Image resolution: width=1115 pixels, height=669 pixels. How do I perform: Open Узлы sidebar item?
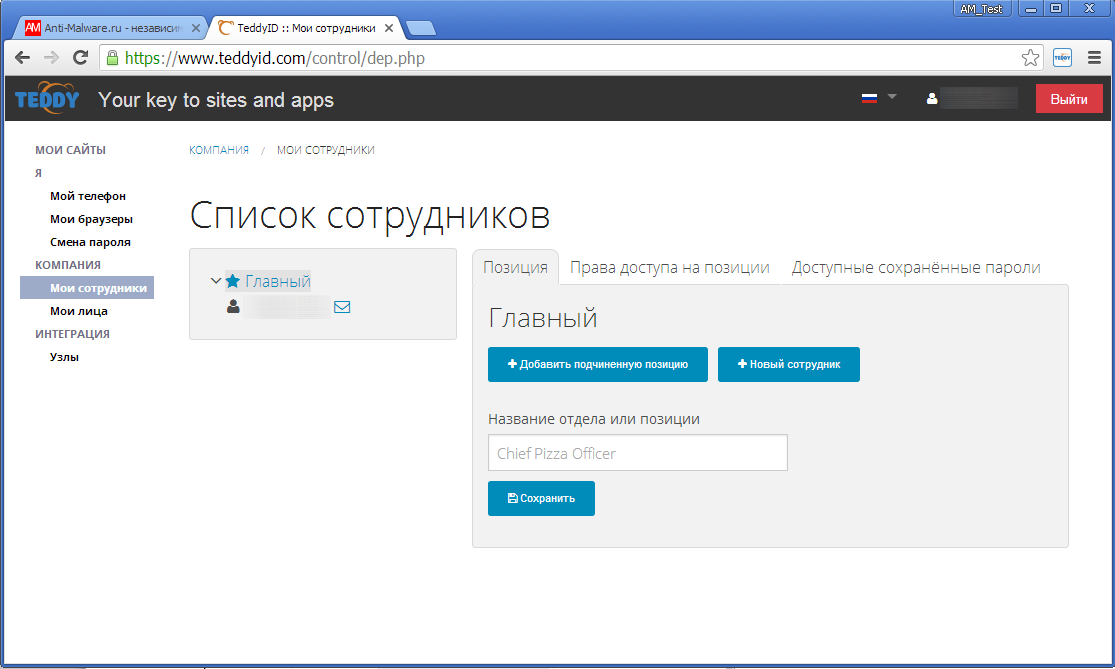(64, 357)
